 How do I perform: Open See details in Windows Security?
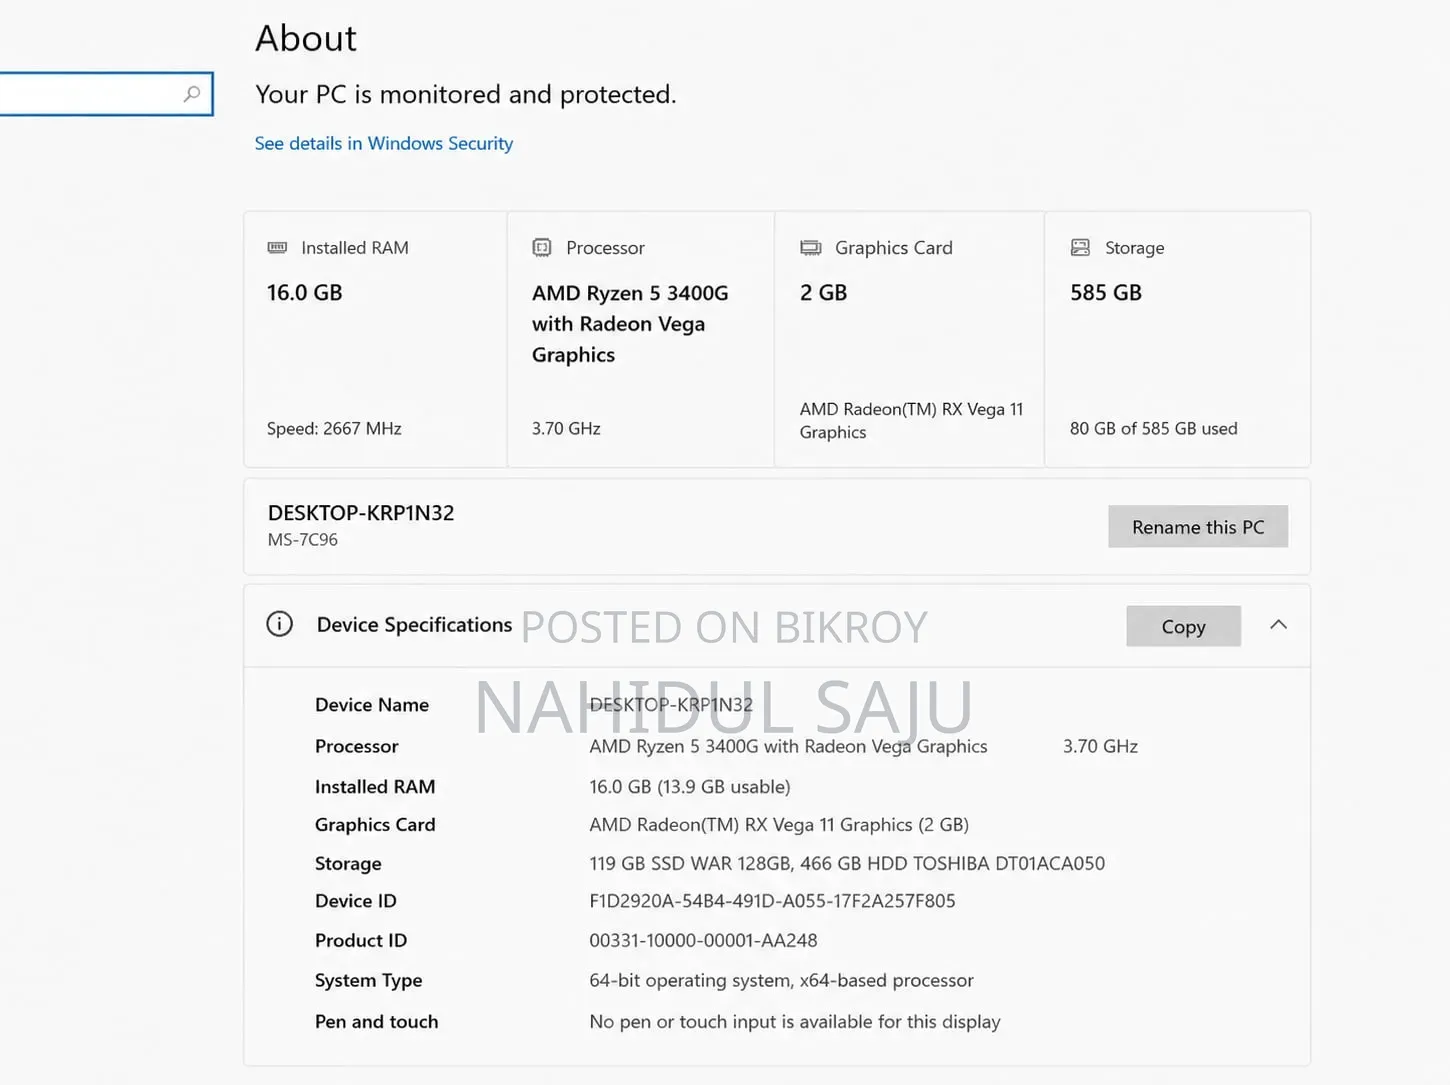point(384,143)
